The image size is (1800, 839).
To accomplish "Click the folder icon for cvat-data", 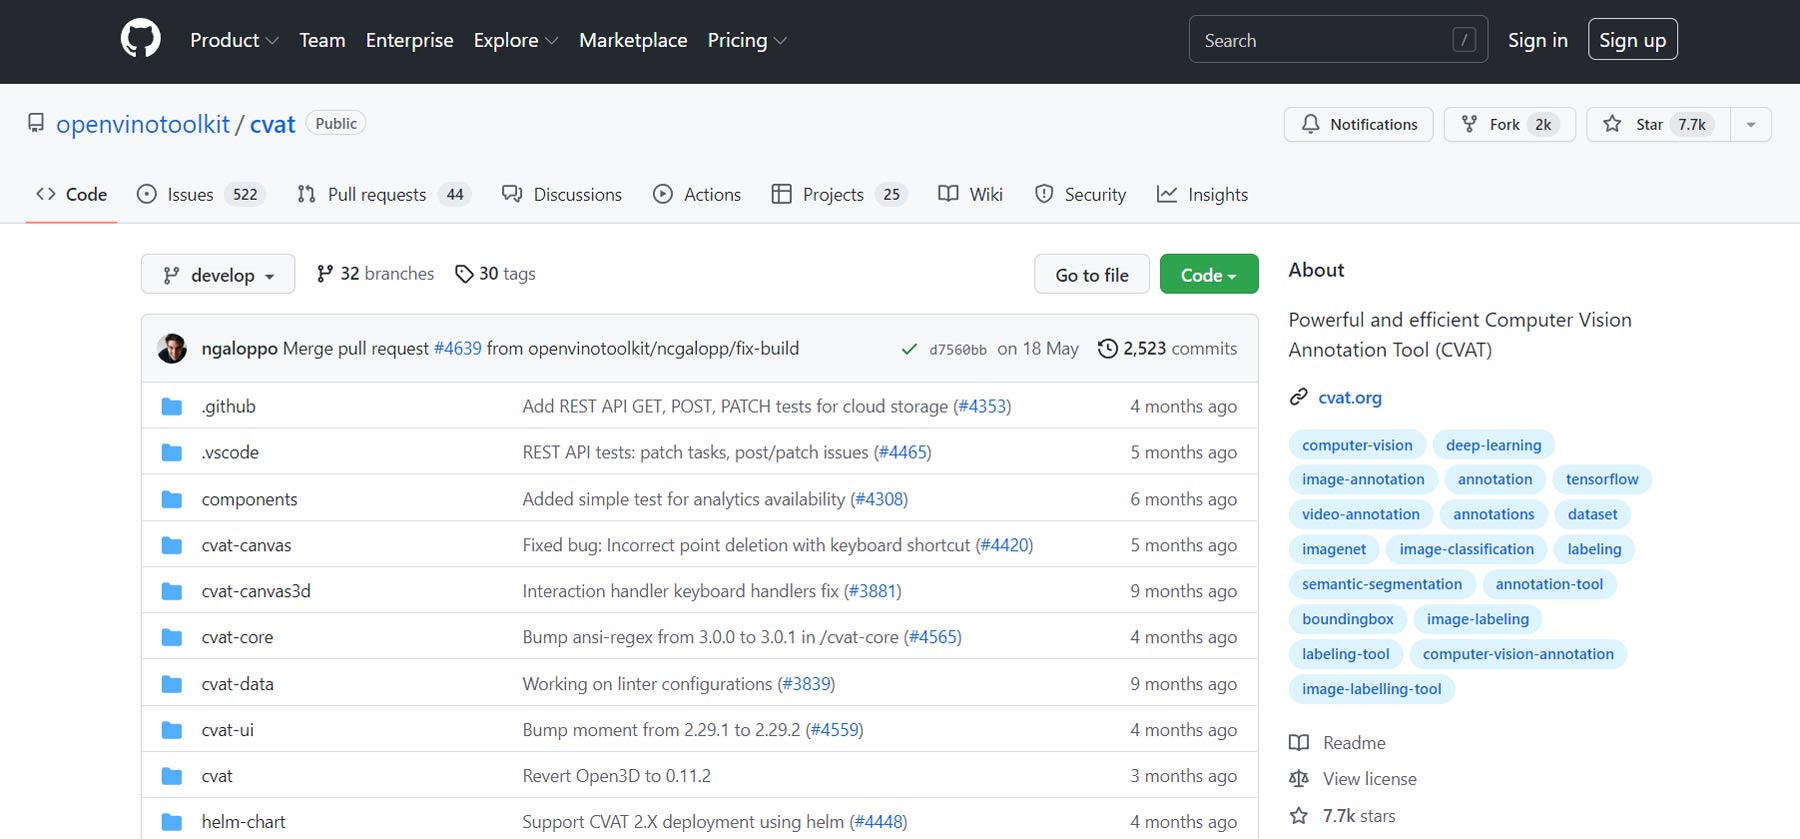I will pyautogui.click(x=172, y=684).
